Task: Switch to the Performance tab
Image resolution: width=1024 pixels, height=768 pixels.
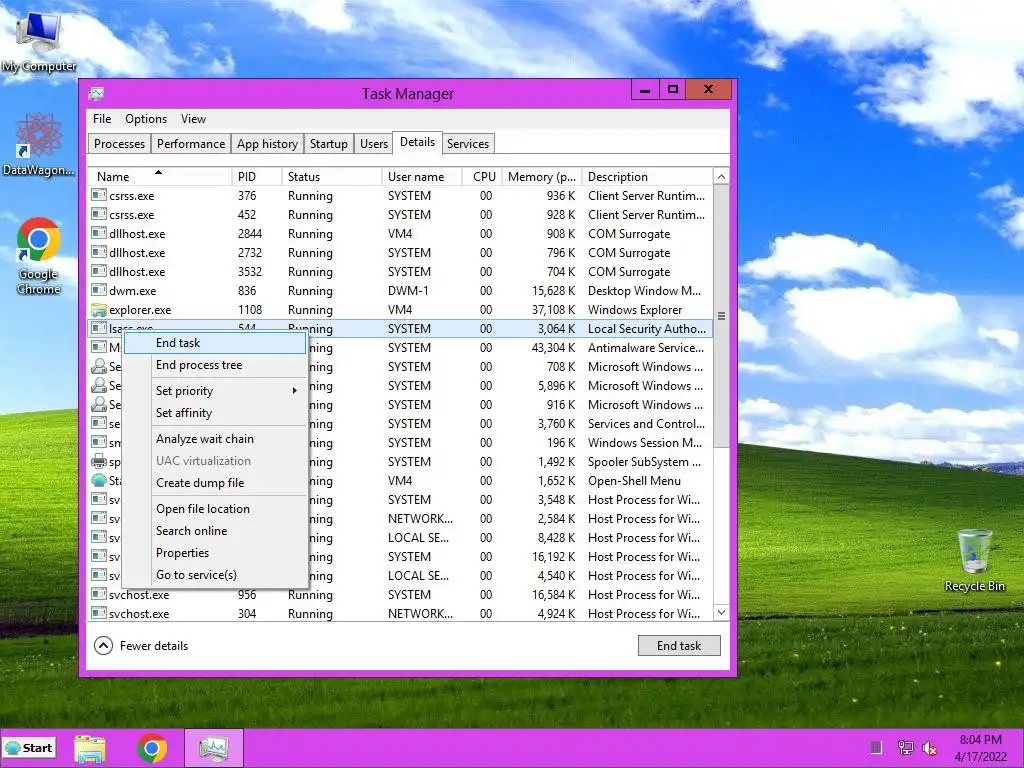Action: 191,144
